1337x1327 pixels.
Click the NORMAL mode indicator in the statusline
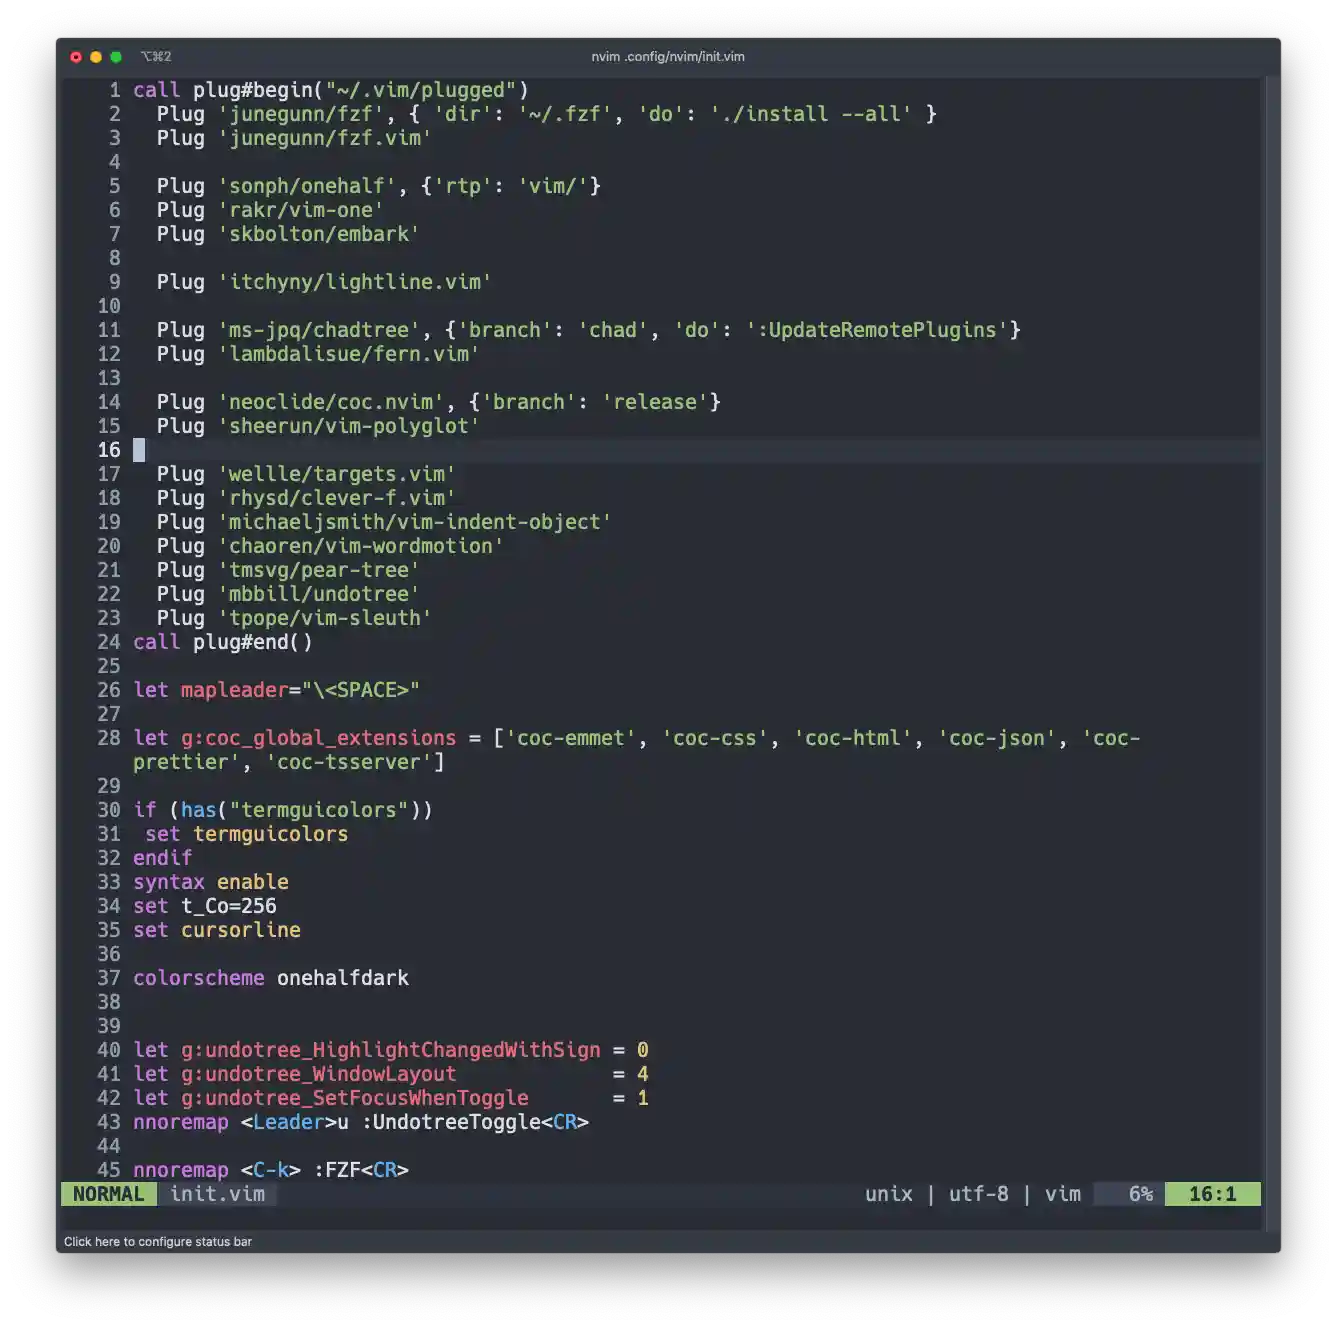pyautogui.click(x=108, y=1194)
